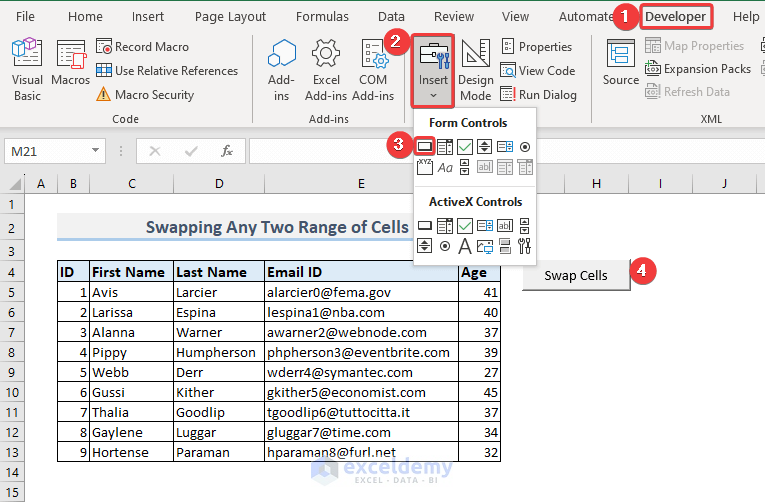Click Run Dialog
The height and width of the screenshot is (502, 765).
[x=538, y=95]
